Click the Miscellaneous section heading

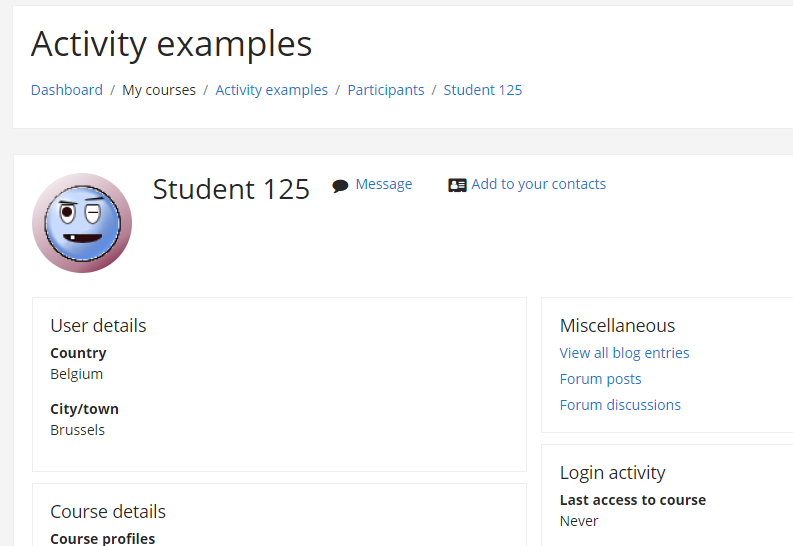(617, 326)
